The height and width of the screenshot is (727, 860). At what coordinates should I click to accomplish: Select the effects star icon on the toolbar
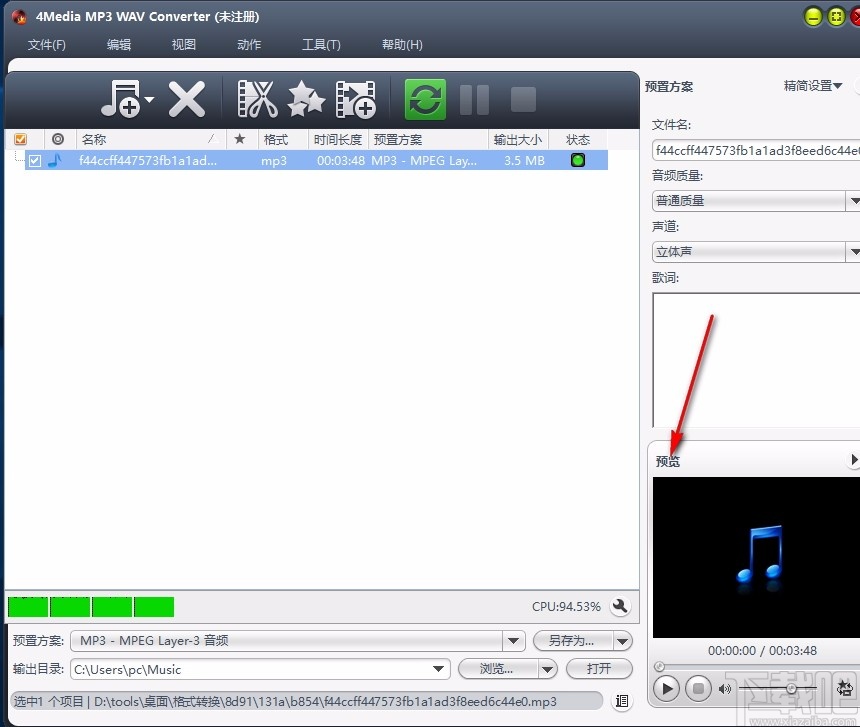click(306, 99)
